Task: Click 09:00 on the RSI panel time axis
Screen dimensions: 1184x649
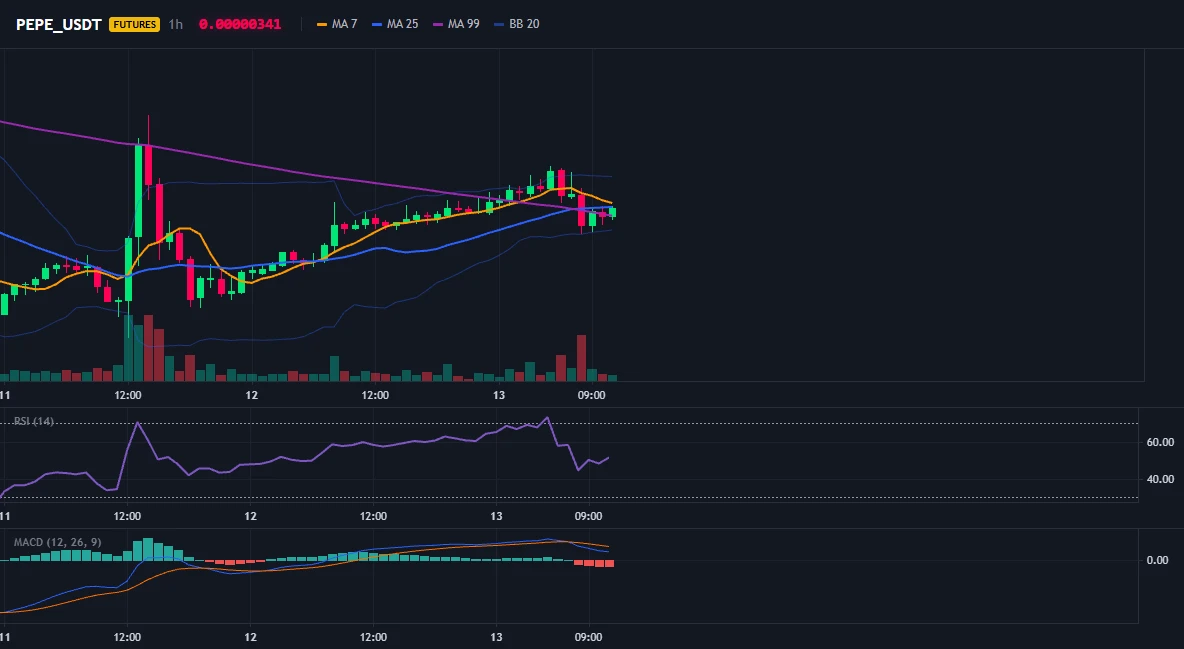Action: click(589, 516)
